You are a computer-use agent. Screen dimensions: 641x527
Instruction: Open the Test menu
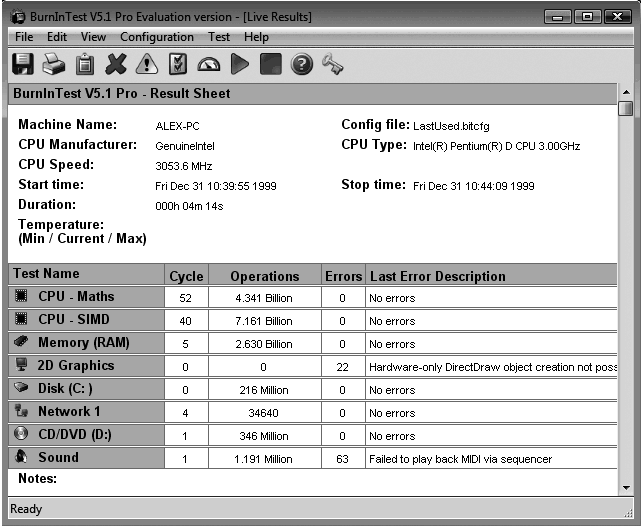tap(219, 37)
